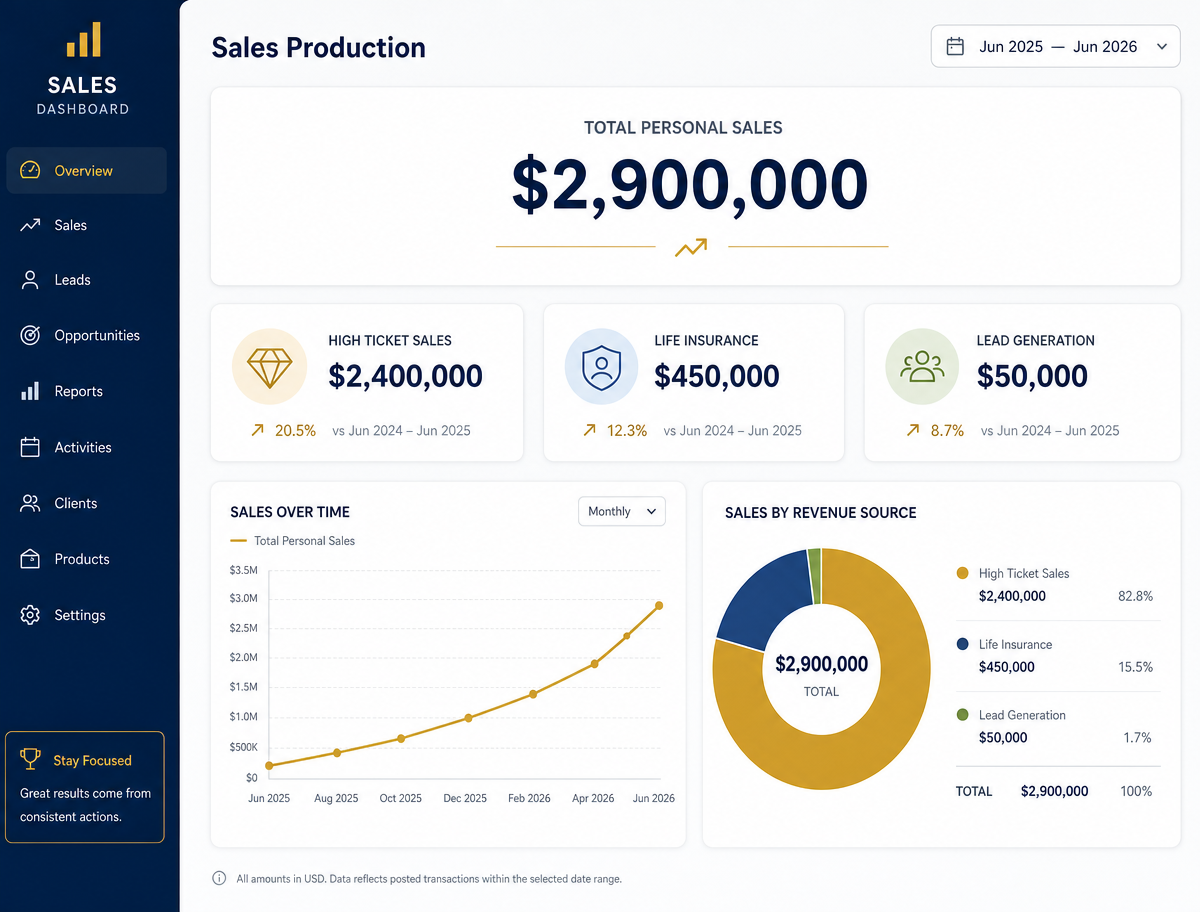1200x912 pixels.
Task: Click the Jun 2026 data point on line chart
Action: 659,606
